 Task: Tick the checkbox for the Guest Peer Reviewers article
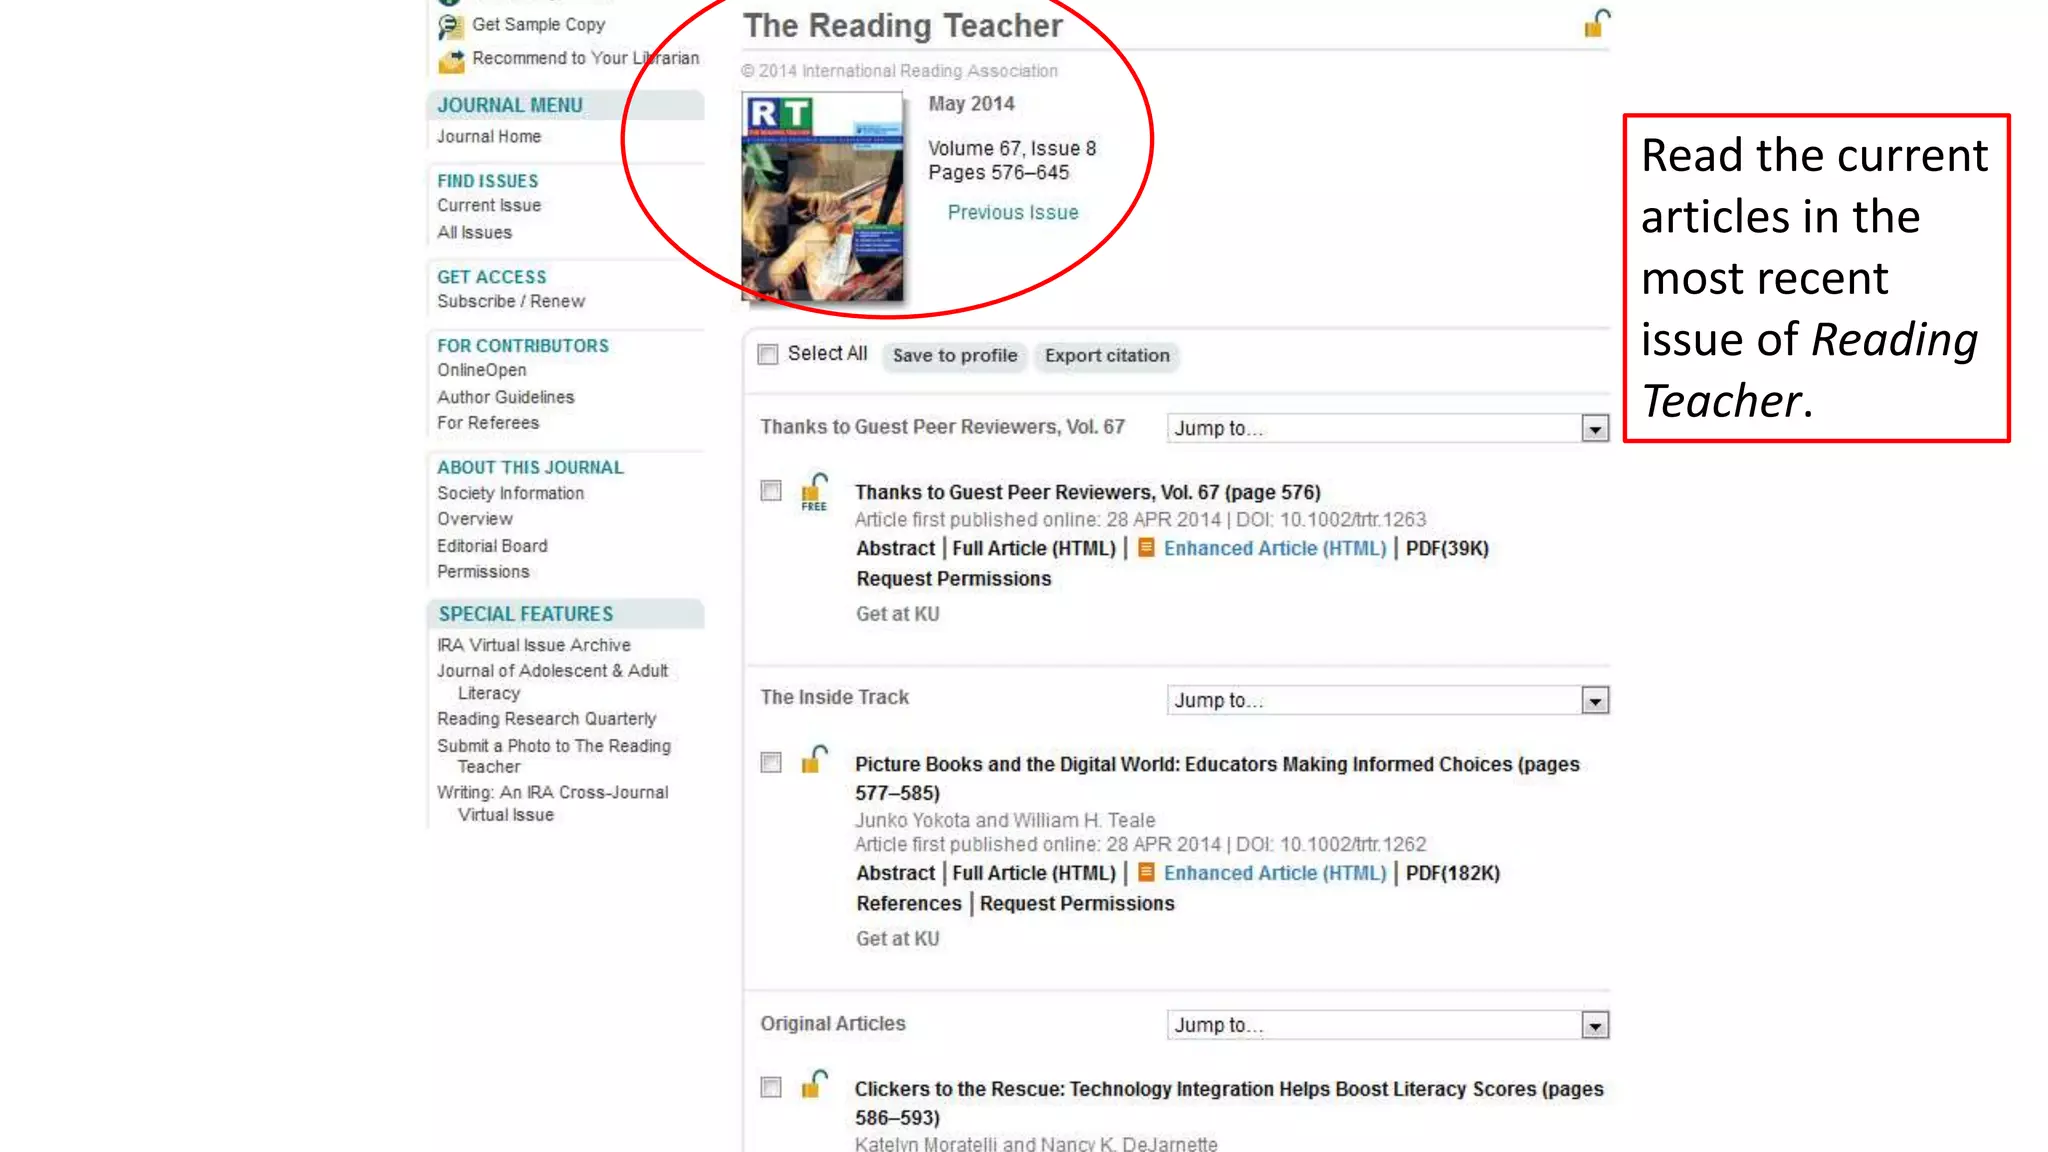[771, 491]
